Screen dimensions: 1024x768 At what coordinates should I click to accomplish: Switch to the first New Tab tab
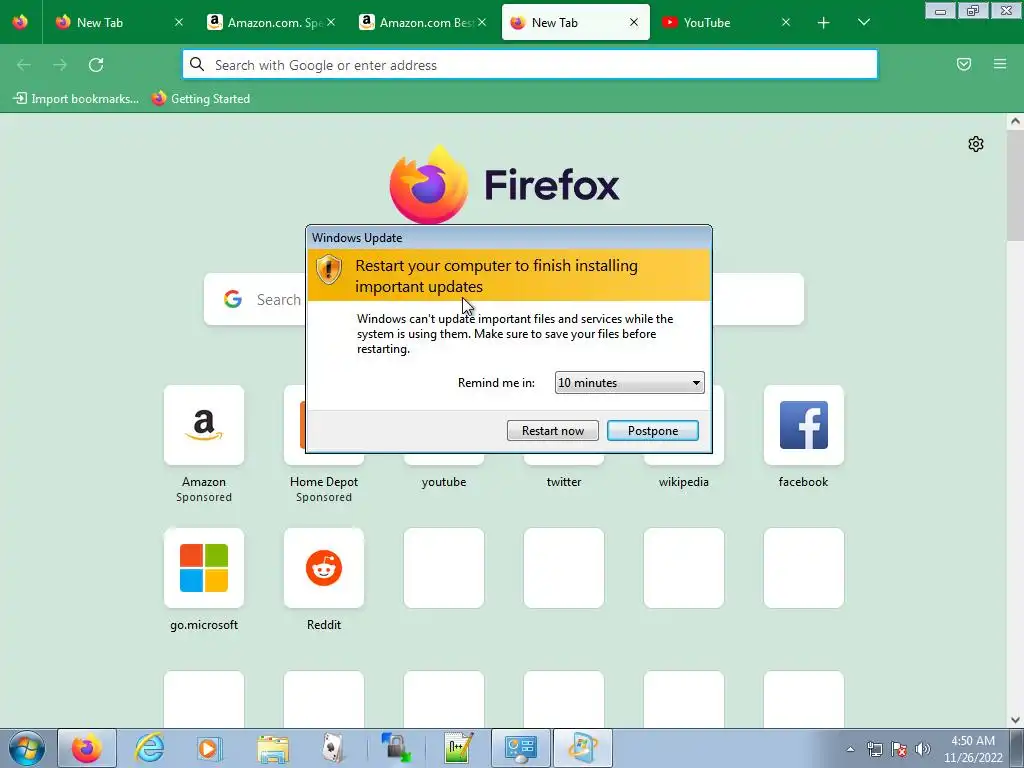120,22
